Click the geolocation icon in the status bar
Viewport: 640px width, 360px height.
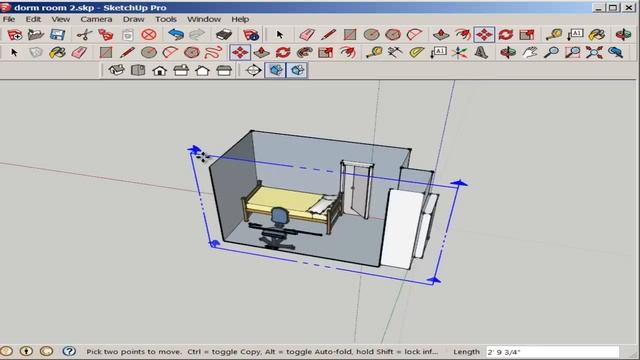6,351
